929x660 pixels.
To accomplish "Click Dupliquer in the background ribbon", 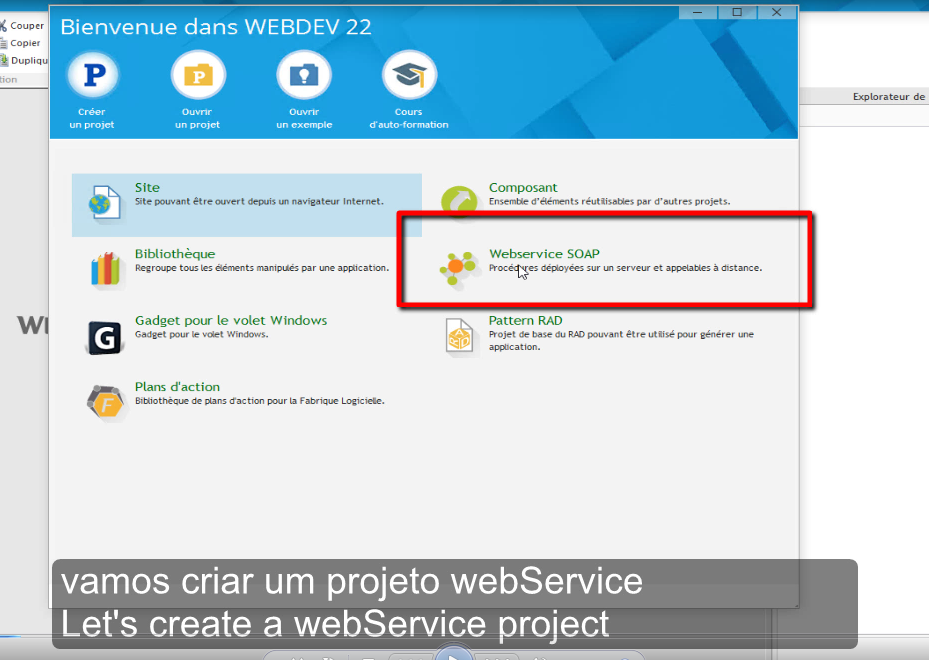I will point(24,60).
